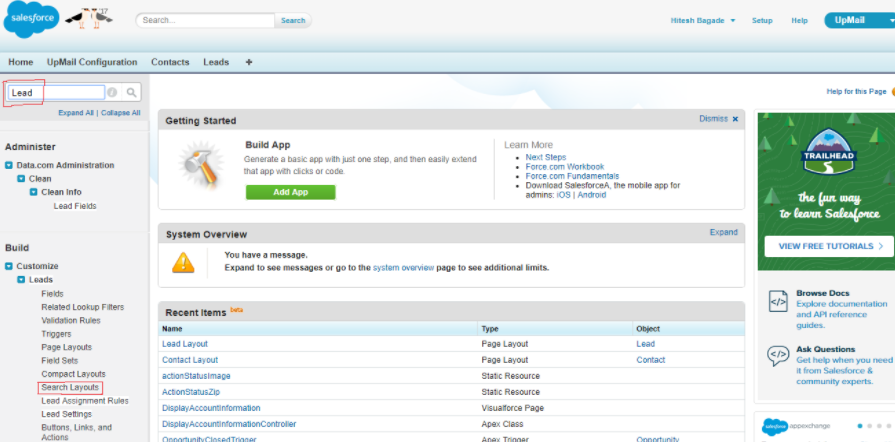This screenshot has height=442, width=895.
Task: Open Buttons, Links, and Actions
Action: click(76, 432)
